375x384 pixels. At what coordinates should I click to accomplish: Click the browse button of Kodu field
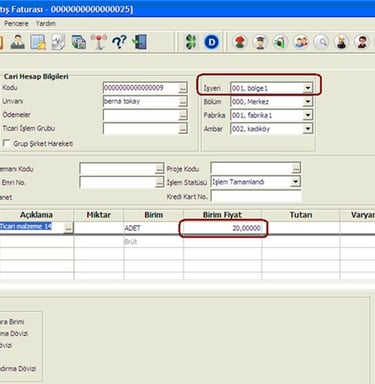[183, 88]
